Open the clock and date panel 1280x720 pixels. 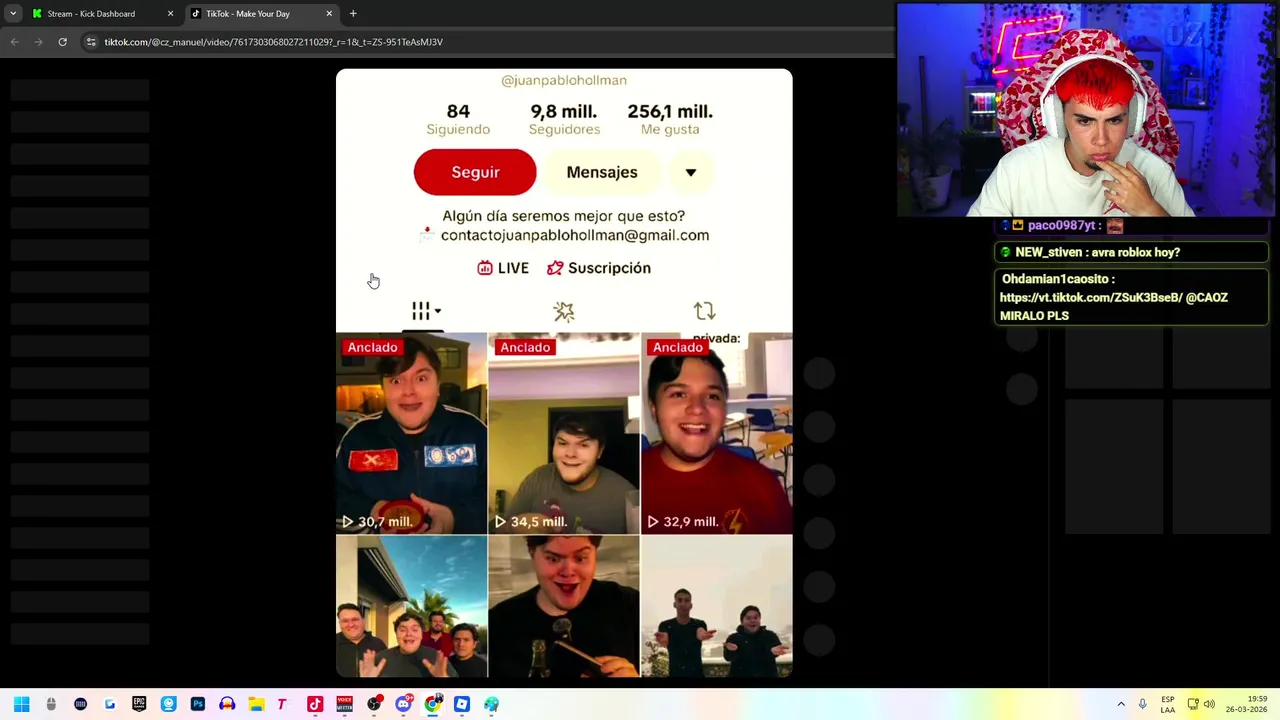pos(1246,704)
